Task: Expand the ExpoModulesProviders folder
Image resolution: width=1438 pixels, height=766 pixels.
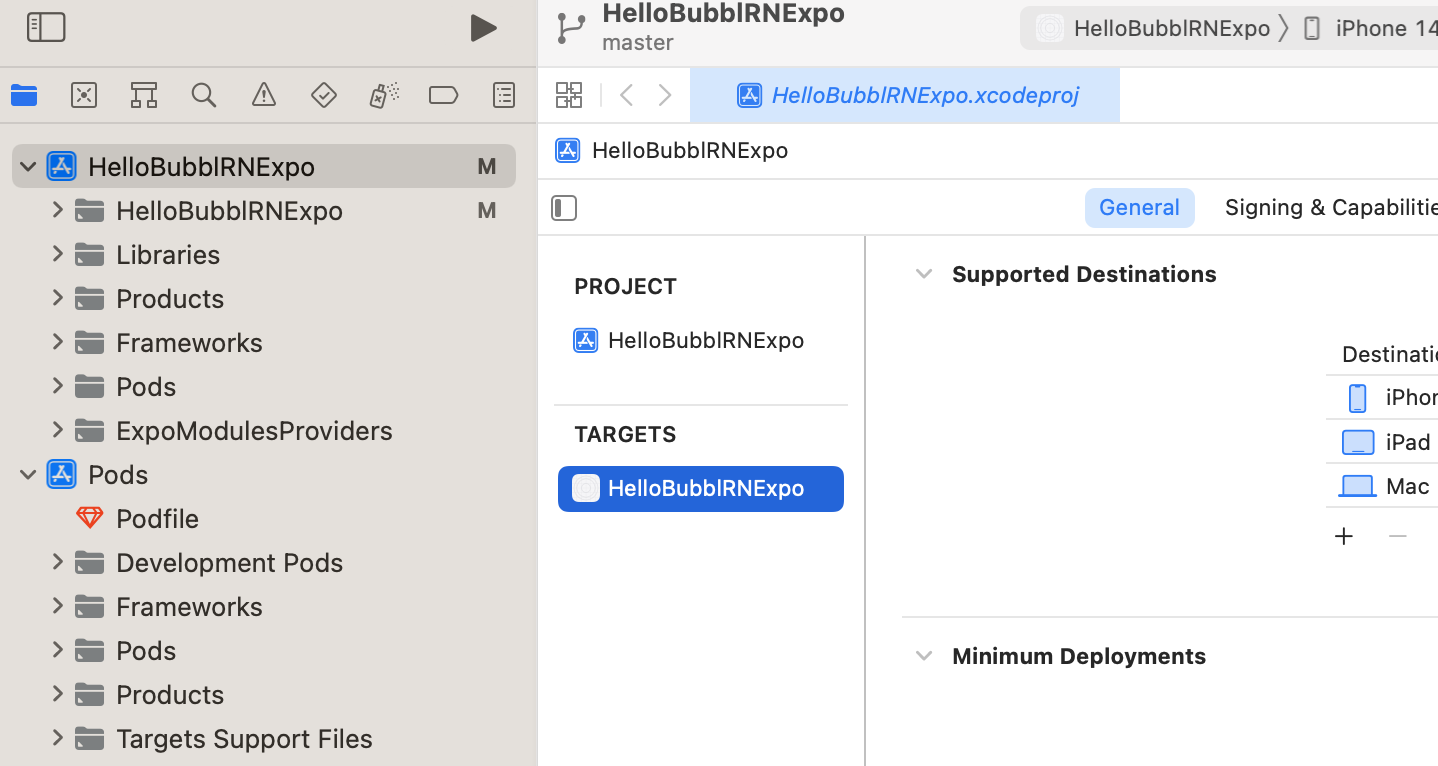Action: pyautogui.click(x=57, y=430)
